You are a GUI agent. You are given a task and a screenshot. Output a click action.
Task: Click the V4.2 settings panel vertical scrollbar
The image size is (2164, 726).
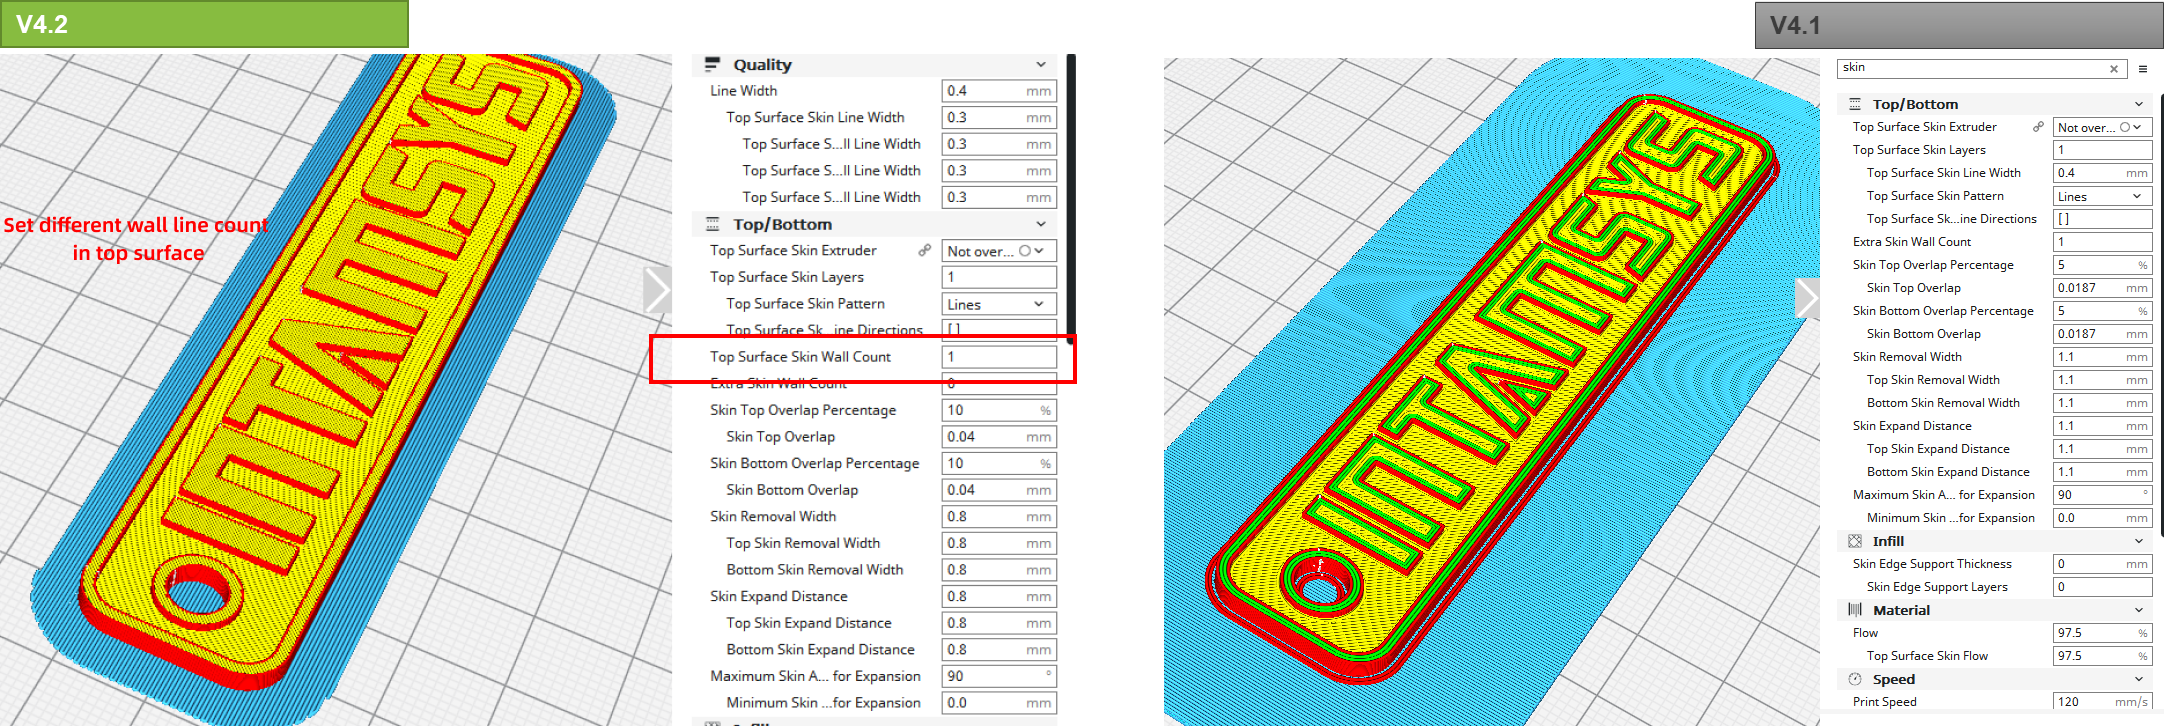pyautogui.click(x=1071, y=200)
